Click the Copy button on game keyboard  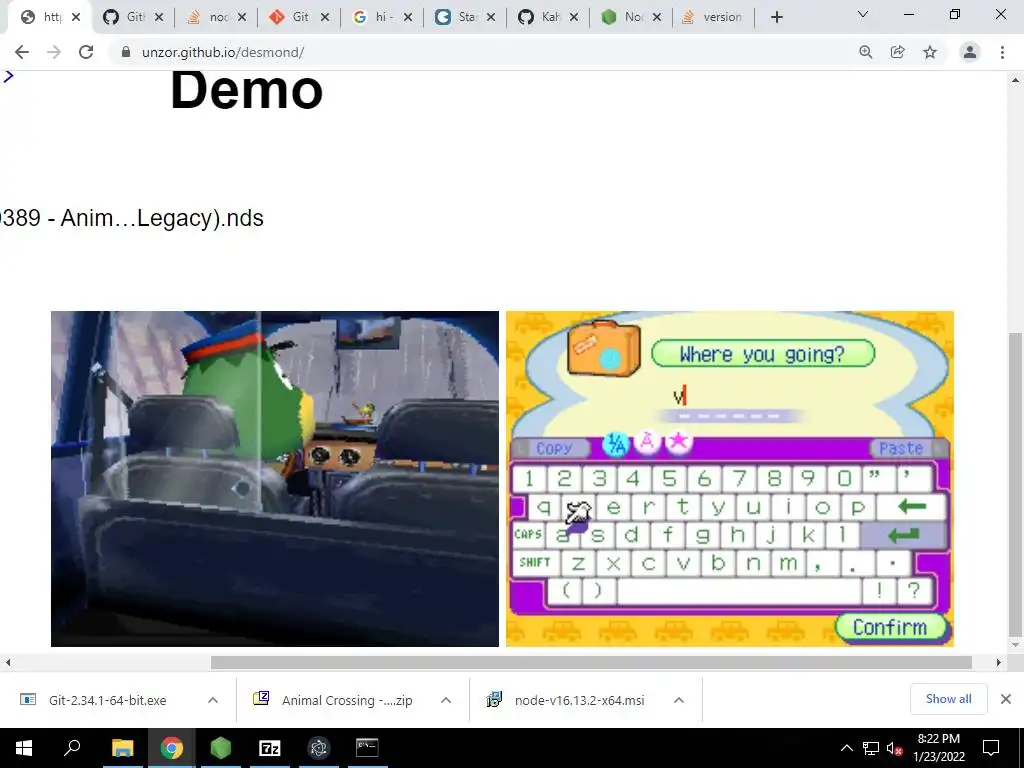[553, 448]
